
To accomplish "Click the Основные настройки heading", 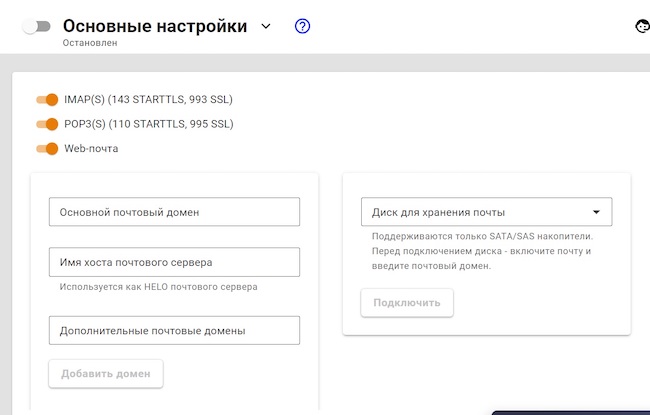I will (x=155, y=27).
